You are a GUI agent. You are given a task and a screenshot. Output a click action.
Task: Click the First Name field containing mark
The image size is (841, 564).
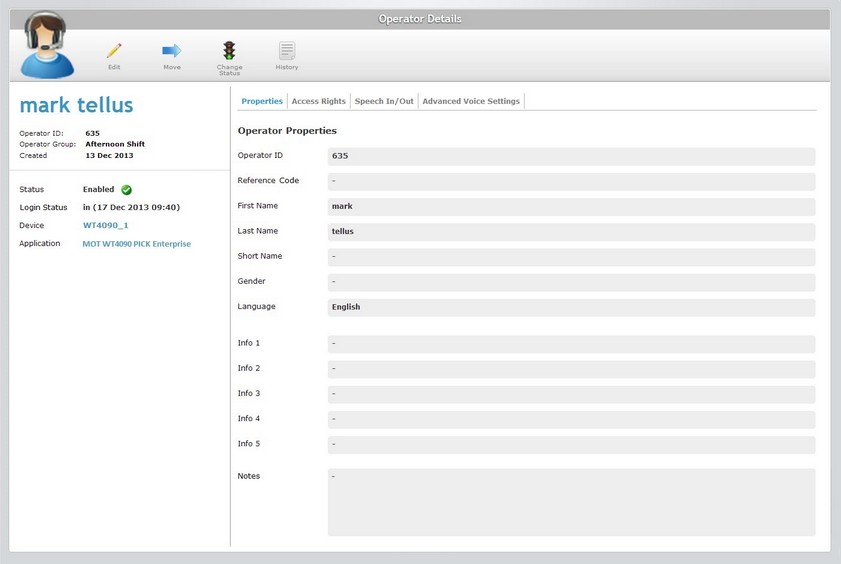pos(571,206)
